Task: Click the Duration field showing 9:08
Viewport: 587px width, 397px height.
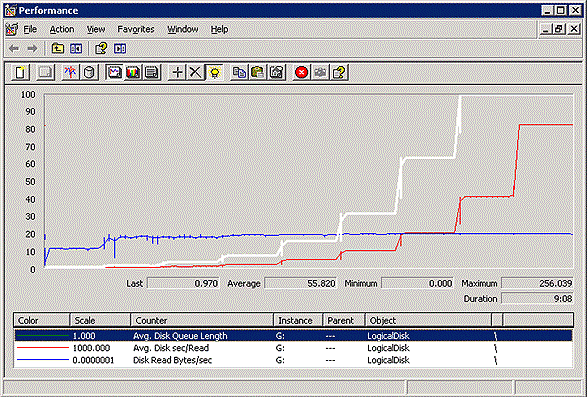Action: pyautogui.click(x=537, y=298)
